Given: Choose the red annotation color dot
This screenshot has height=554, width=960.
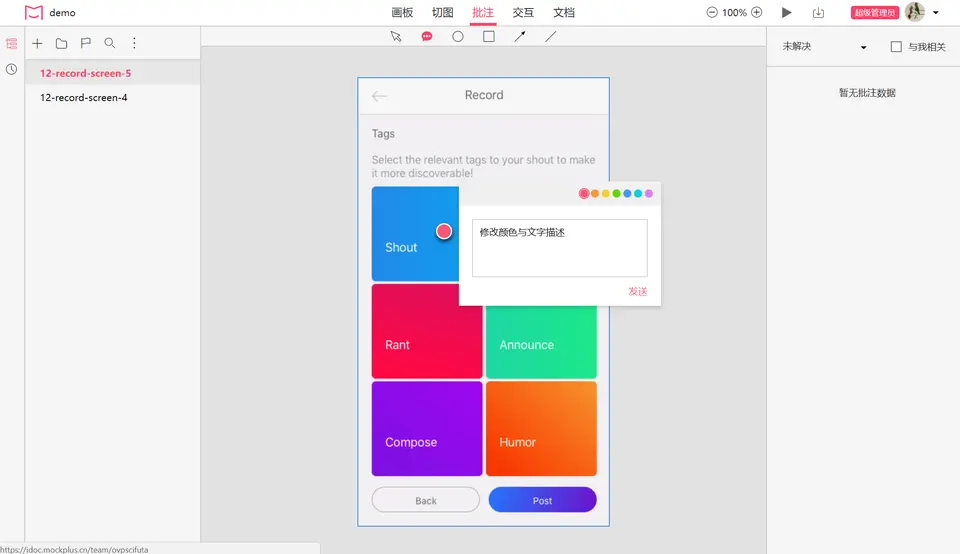Looking at the screenshot, I should (x=584, y=193).
